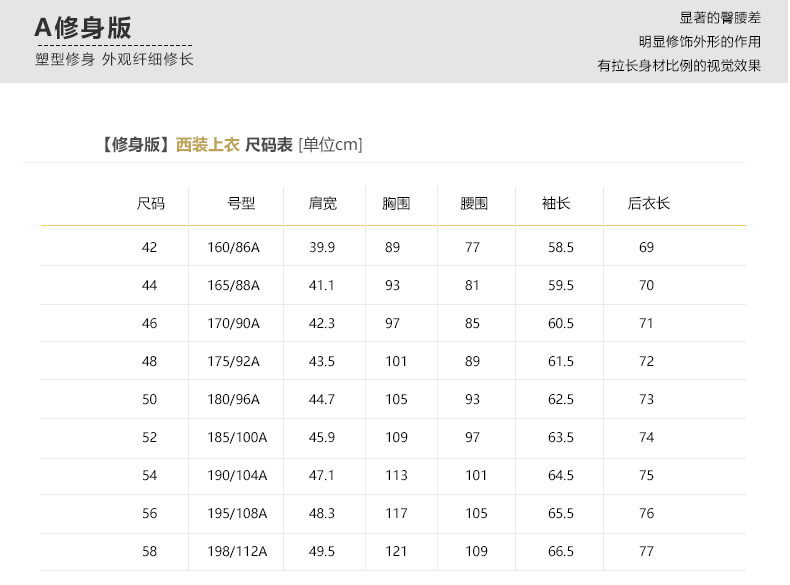Screen dimensions: 790x585
Task: Click chest value '121'
Action: (x=397, y=551)
